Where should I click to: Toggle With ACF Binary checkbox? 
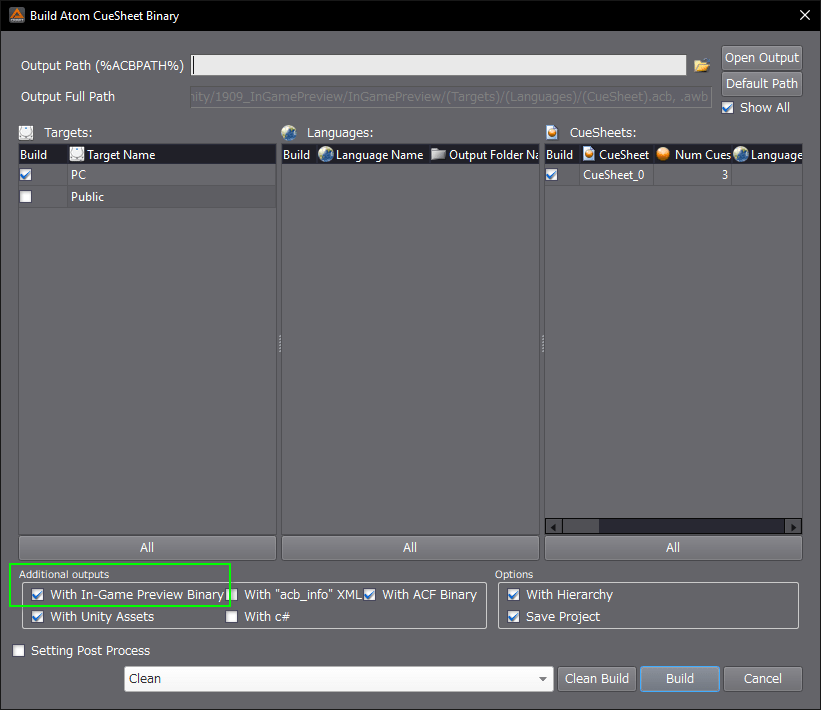coord(370,594)
